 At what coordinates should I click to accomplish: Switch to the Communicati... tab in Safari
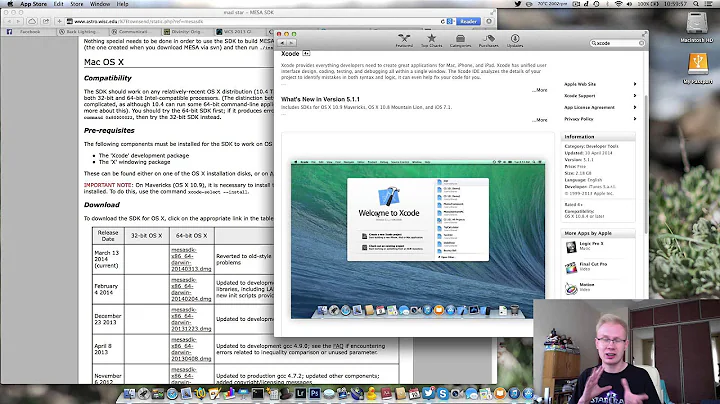click(133, 32)
